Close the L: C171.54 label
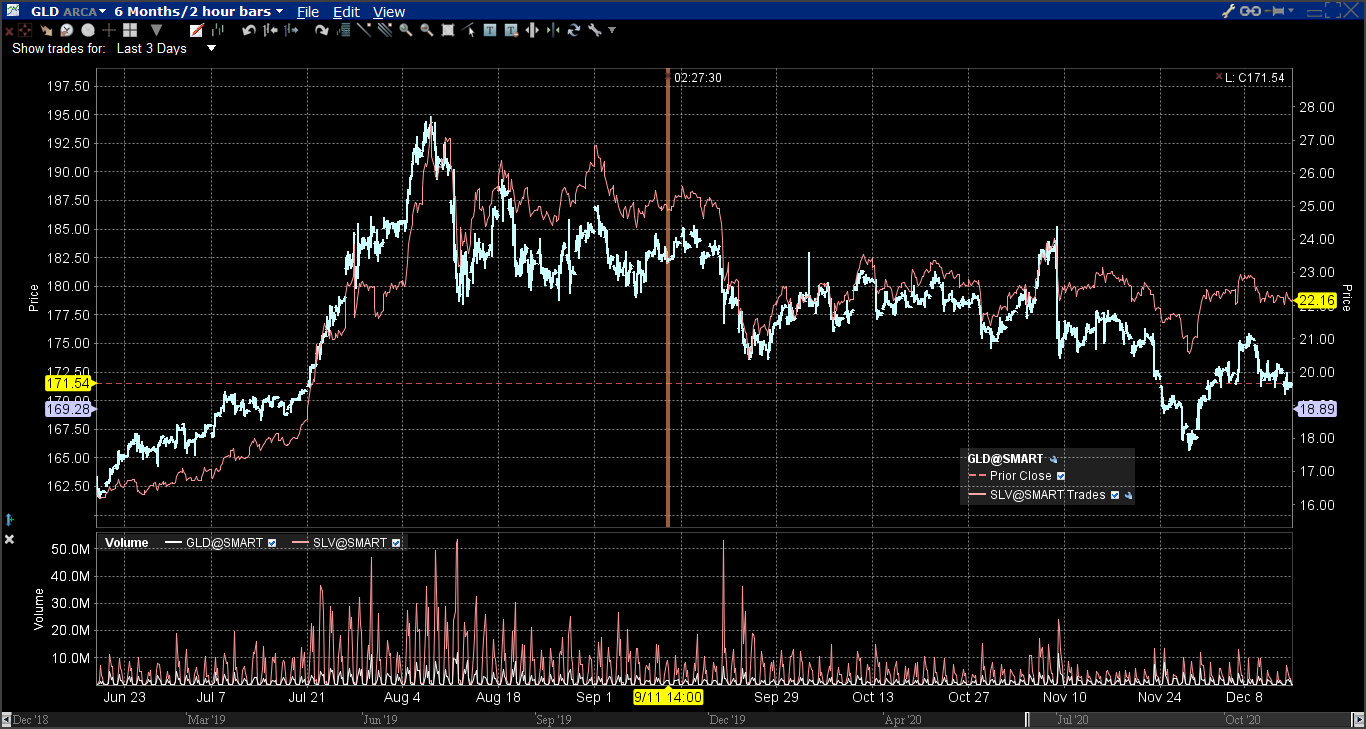Viewport: 1366px width, 729px height. click(1218, 77)
